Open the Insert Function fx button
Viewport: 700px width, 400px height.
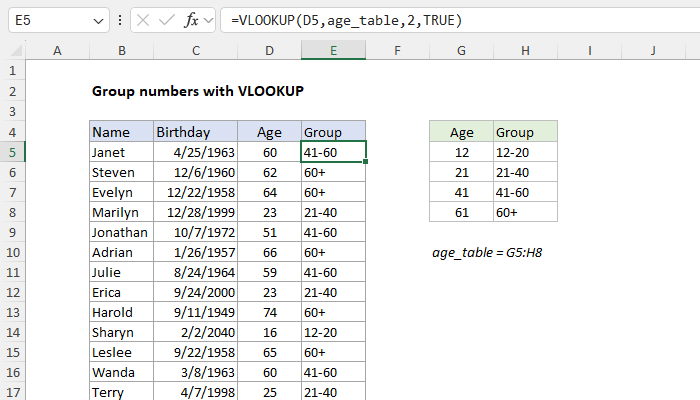(191, 20)
